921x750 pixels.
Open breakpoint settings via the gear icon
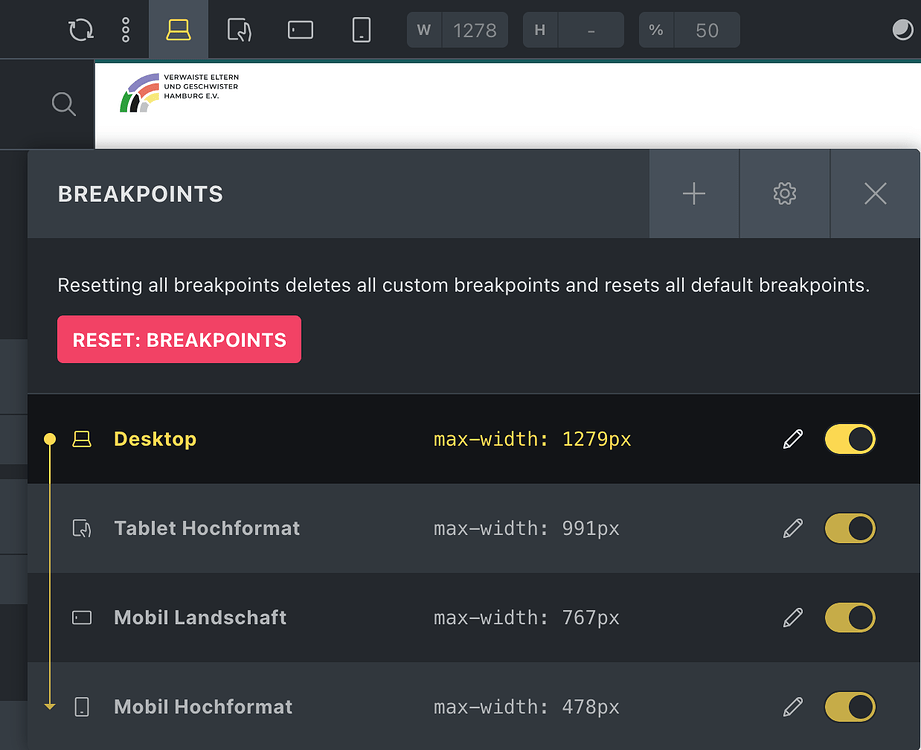784,193
